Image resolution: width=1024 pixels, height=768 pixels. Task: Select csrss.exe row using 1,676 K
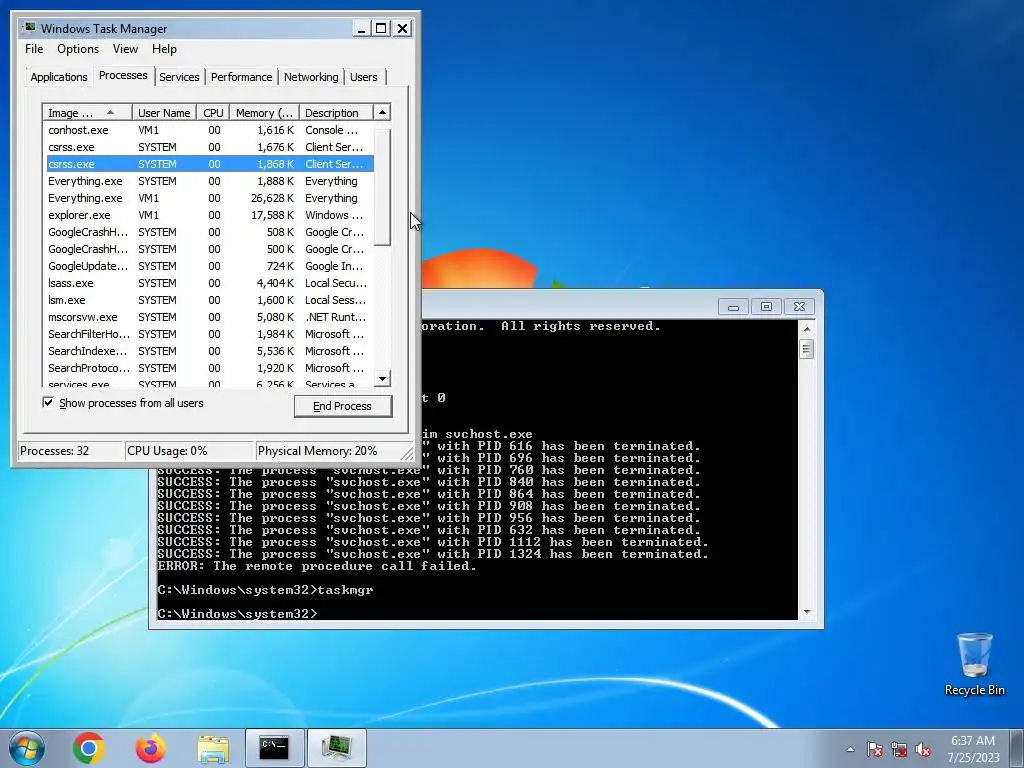[x=209, y=147]
